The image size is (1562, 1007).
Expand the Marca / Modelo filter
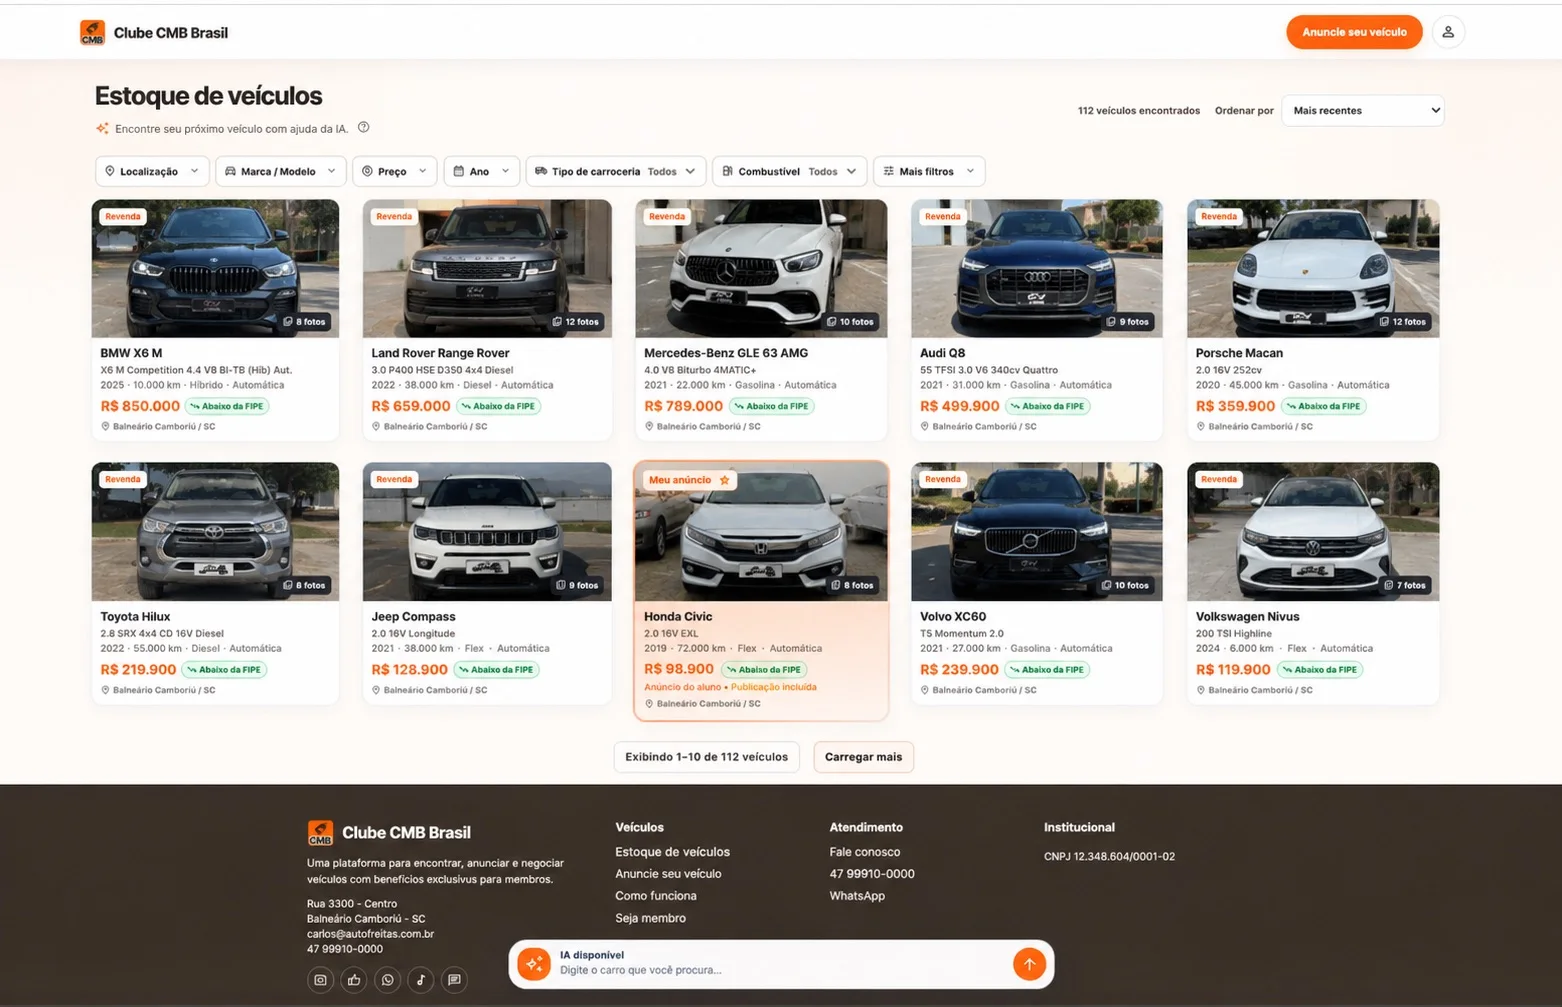click(281, 171)
